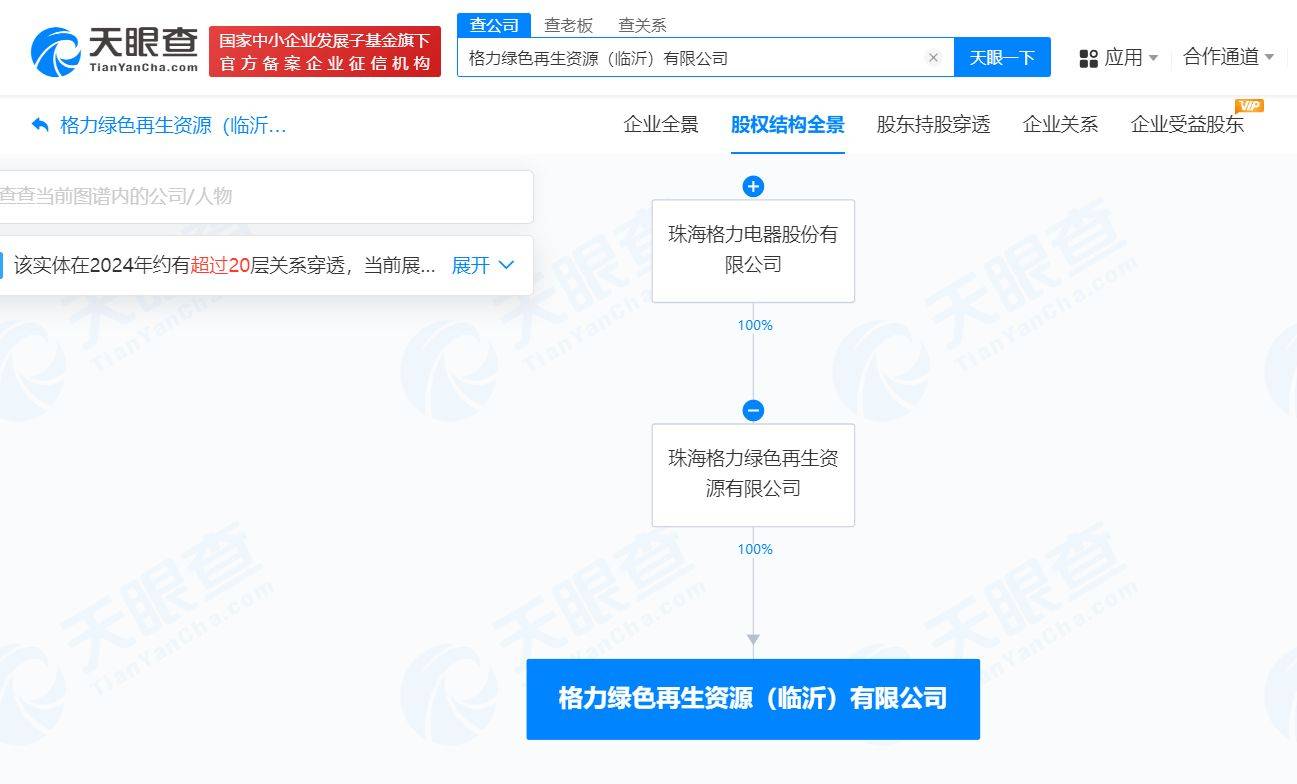Click the back arrow next to 格力绿色再生资源
The image size is (1297, 784).
(x=40, y=125)
